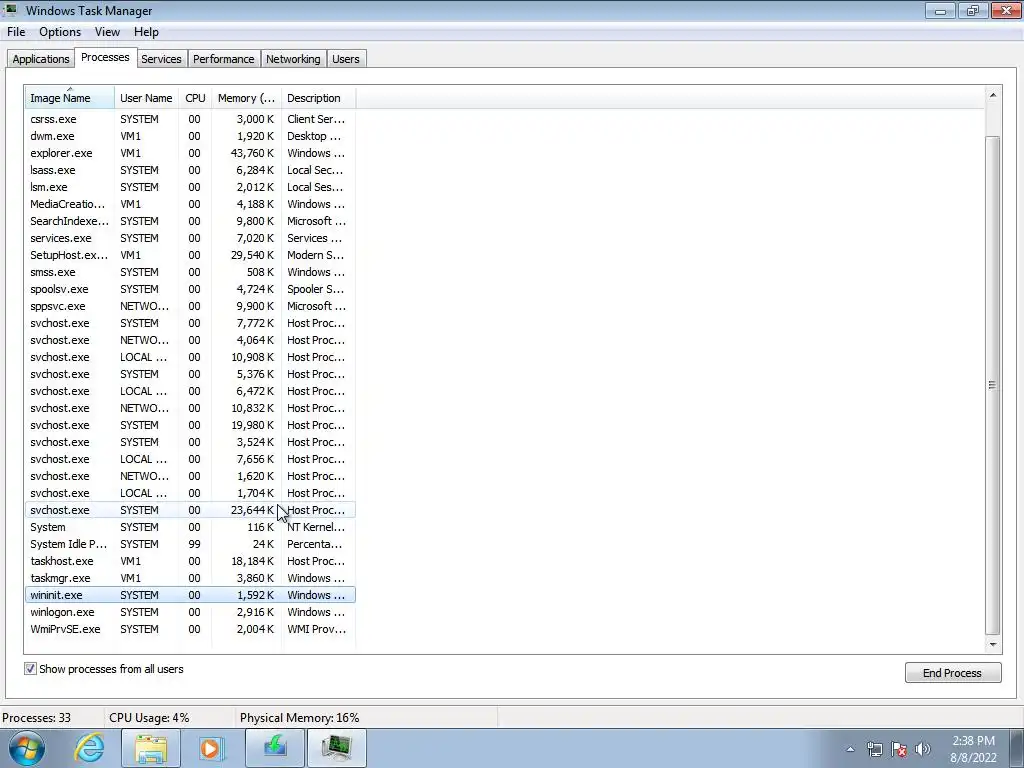Select the lsm.exe process
This screenshot has height=768, width=1024.
coord(190,187)
